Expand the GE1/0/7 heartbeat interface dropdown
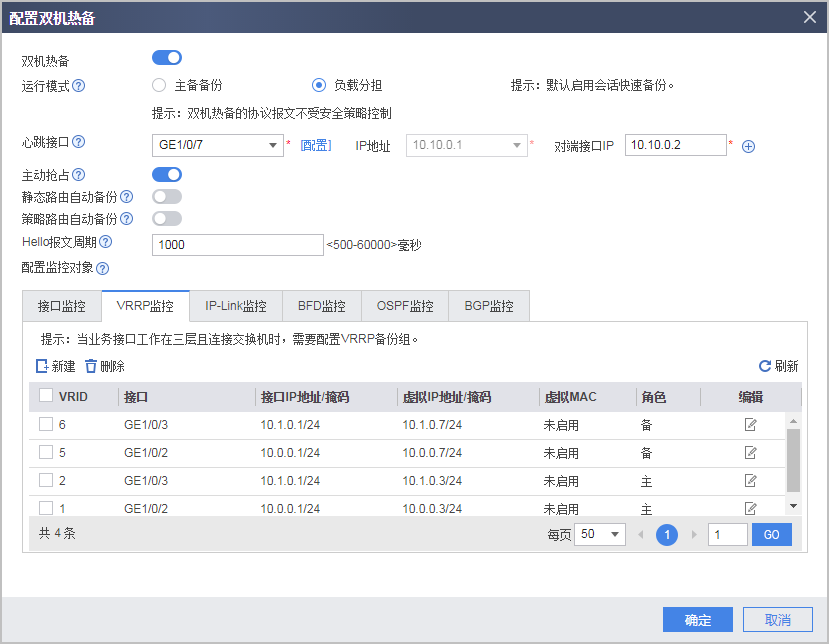This screenshot has height=644, width=829. (x=274, y=145)
